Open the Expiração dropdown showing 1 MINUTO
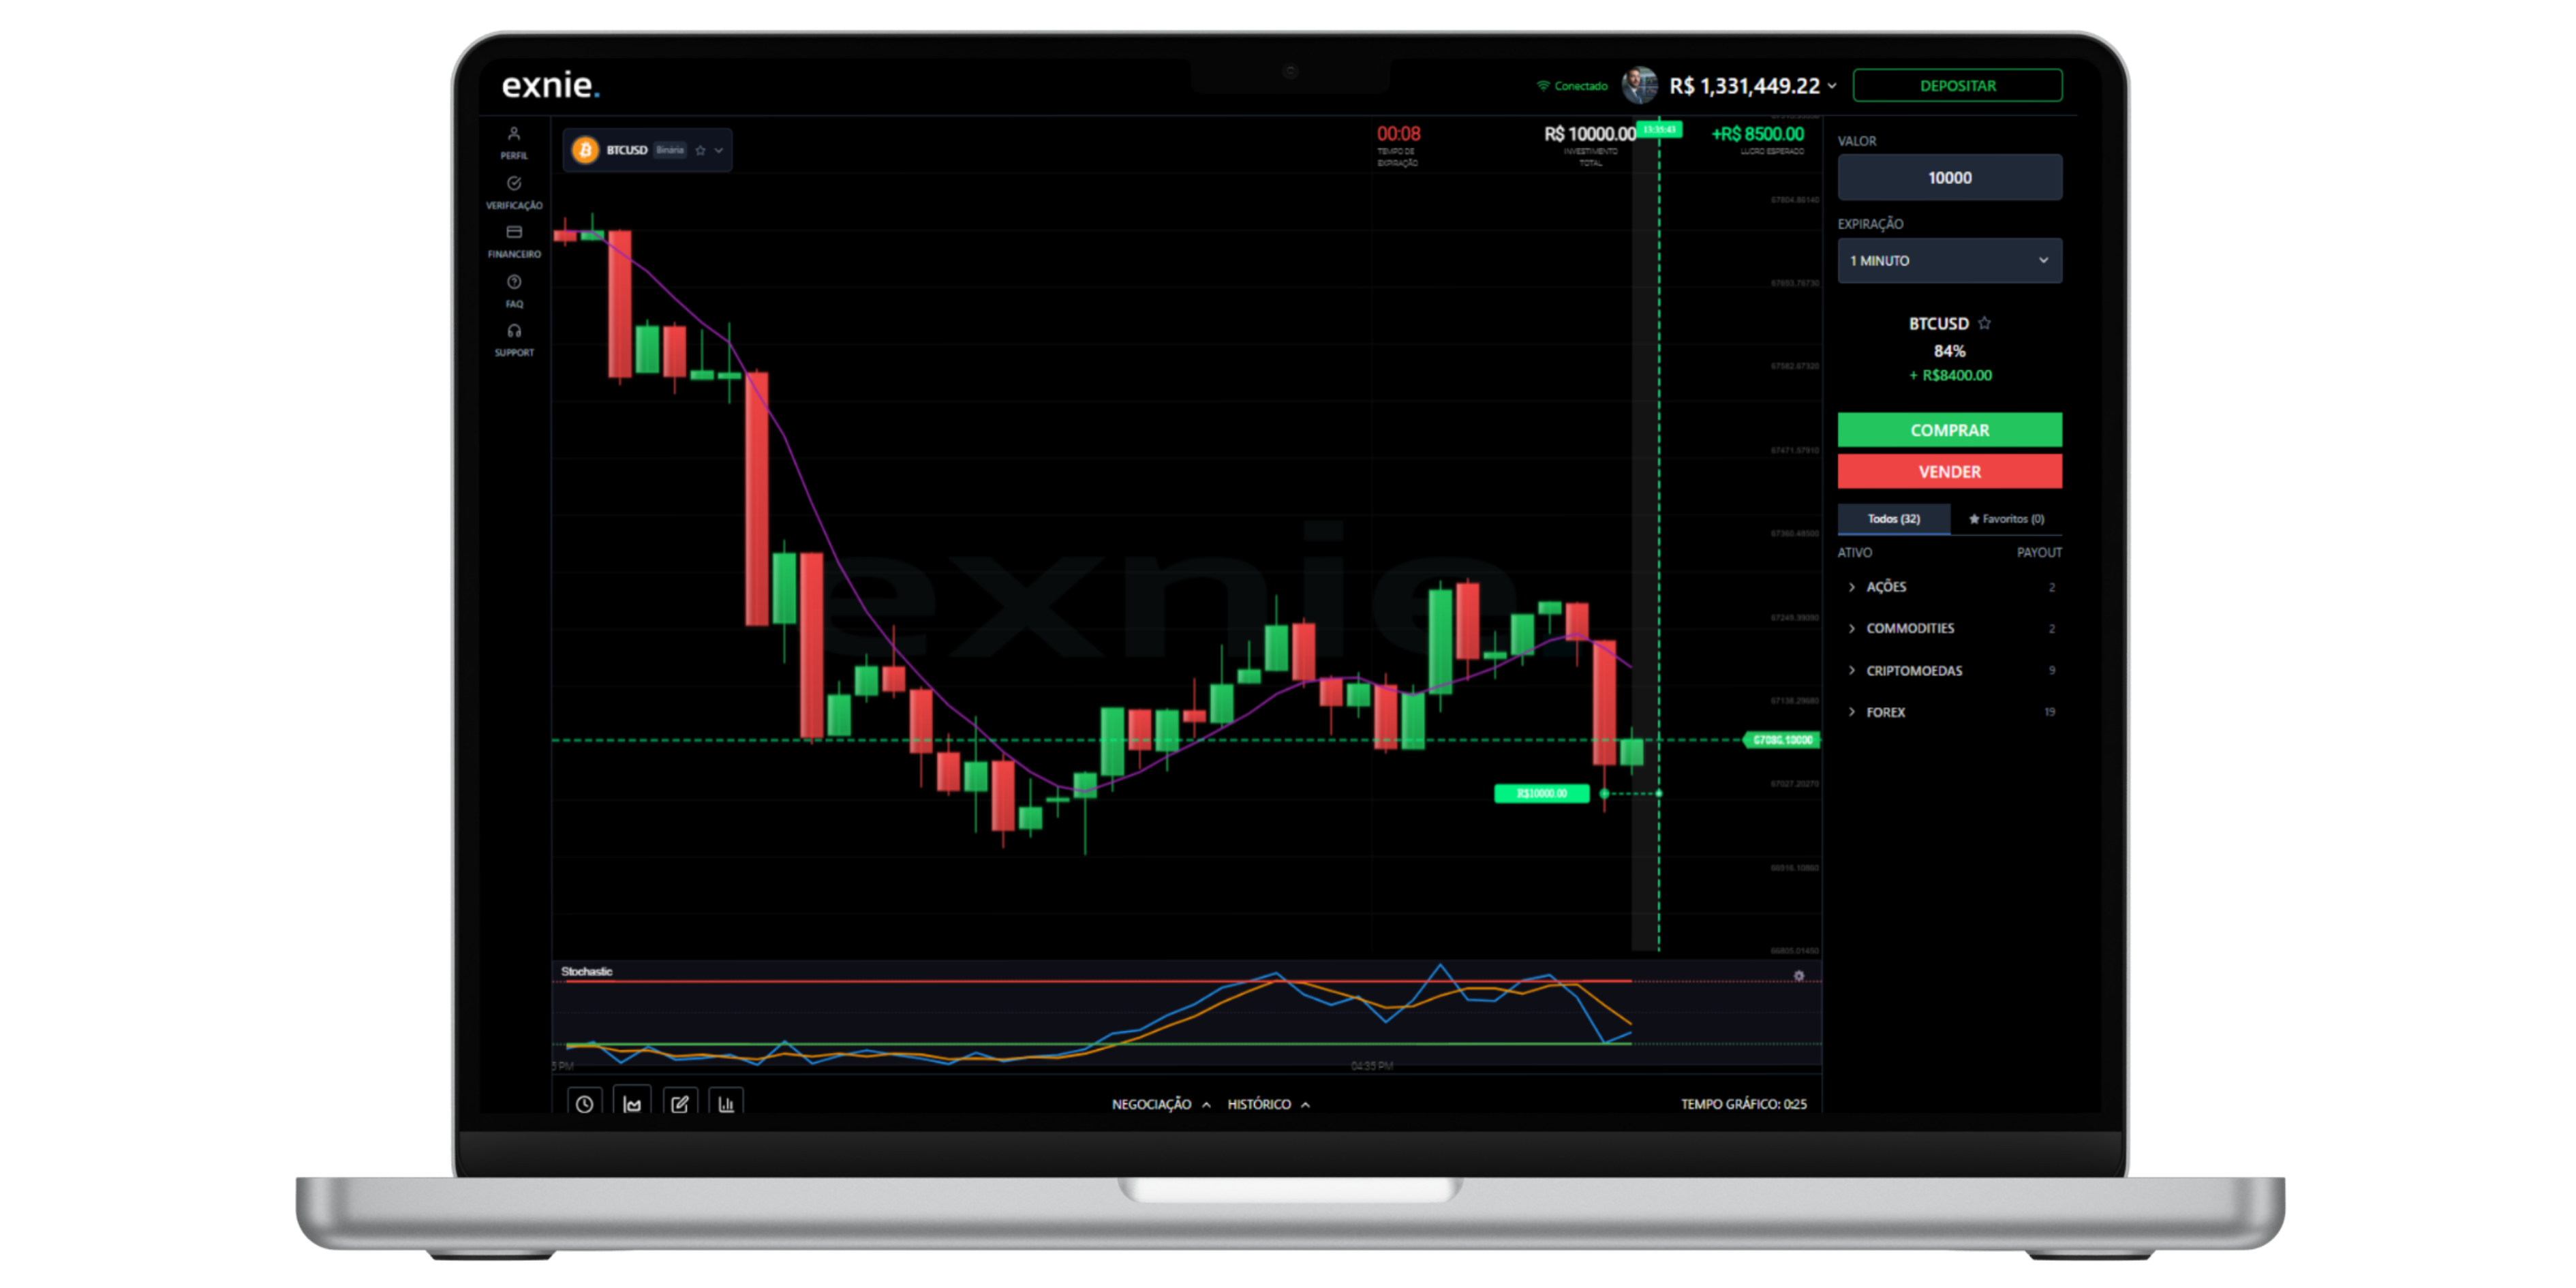This screenshot has width=2576, height=1288. point(1949,260)
